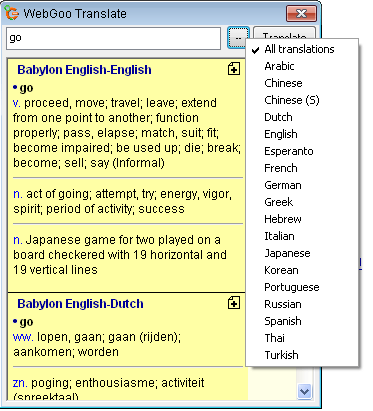Choose Japanese from the language menu
Screen dimensions: 373x411
[x=302, y=253]
